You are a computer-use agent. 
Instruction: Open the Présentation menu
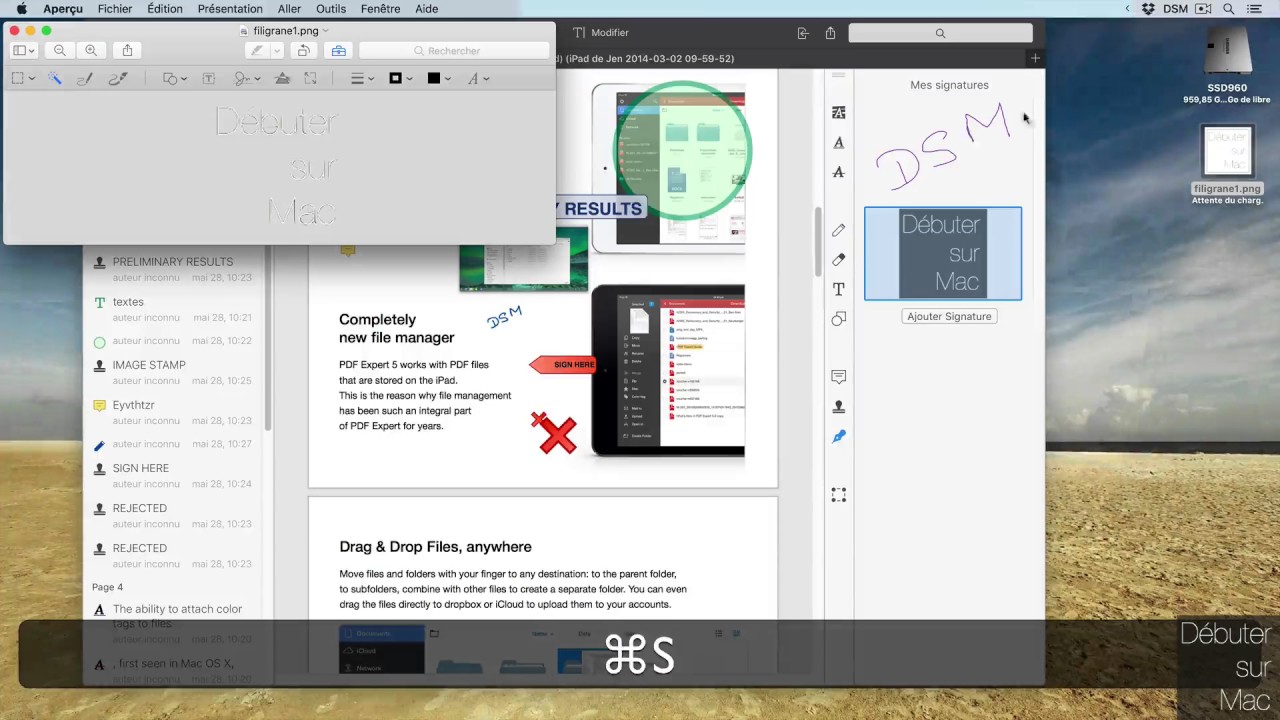[230, 9]
